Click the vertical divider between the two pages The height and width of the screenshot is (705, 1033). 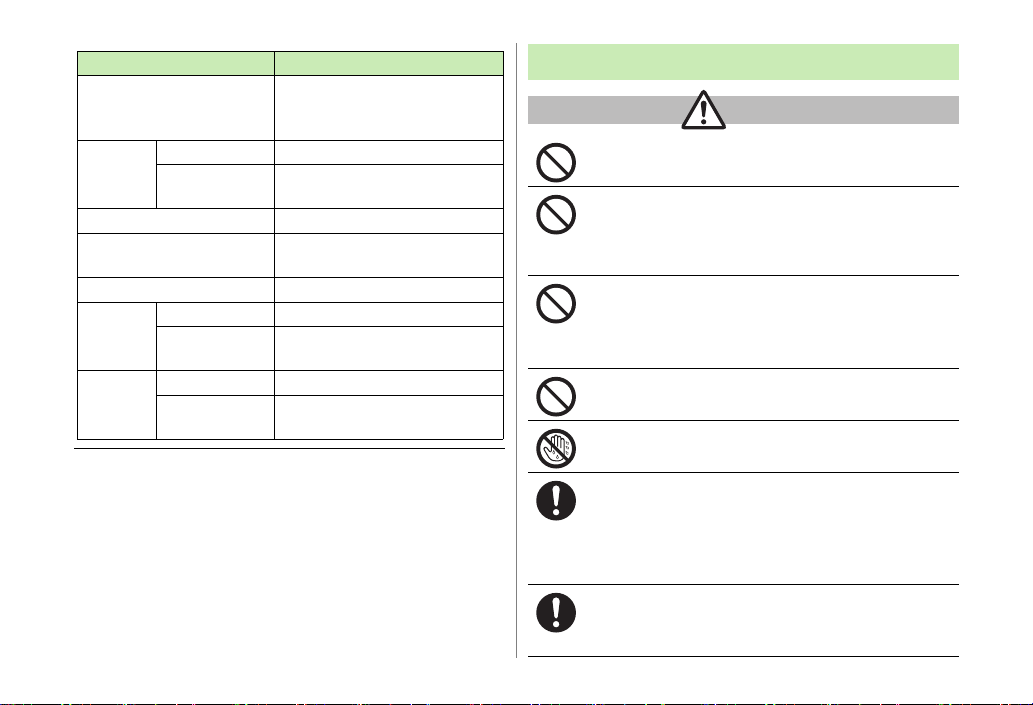coord(516,351)
